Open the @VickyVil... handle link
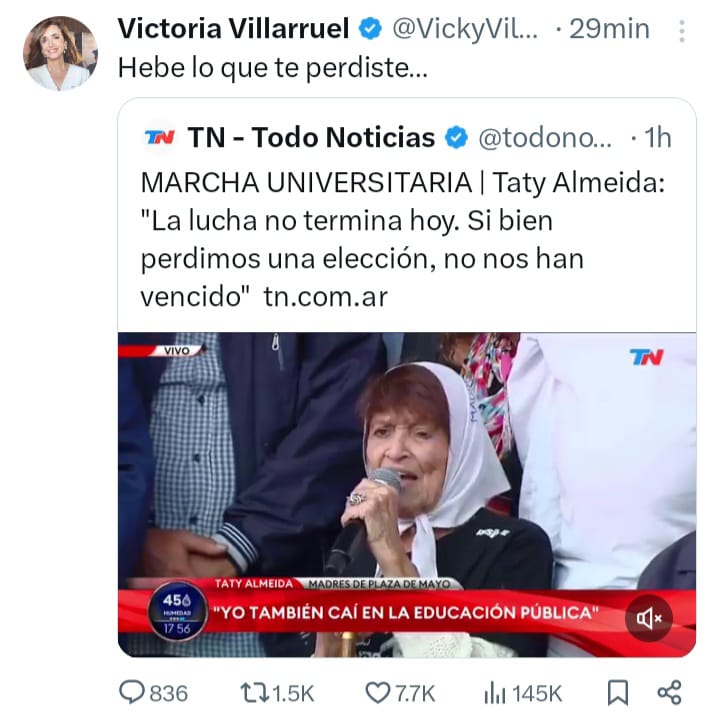 (465, 29)
